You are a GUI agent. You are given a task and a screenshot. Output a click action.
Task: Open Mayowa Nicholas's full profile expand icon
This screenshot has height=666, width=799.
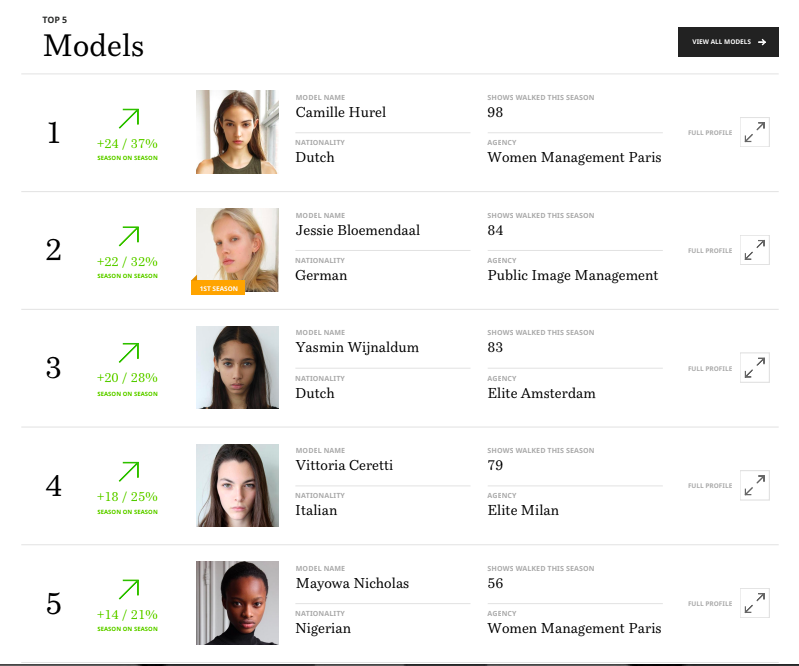pos(755,603)
